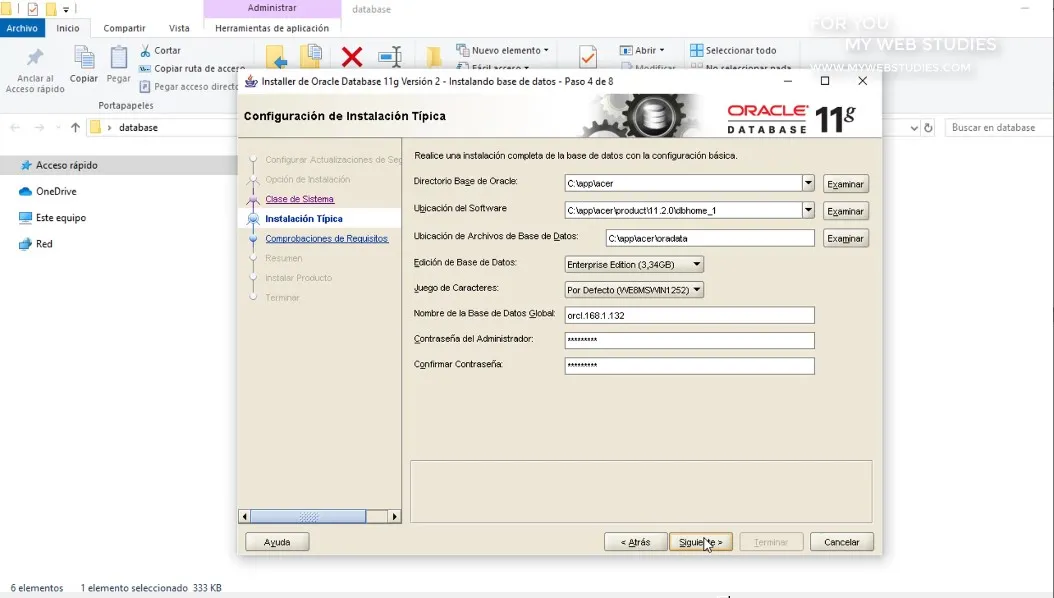
Task: Click the Cortar scissors icon in File Explorer
Action: pos(145,50)
